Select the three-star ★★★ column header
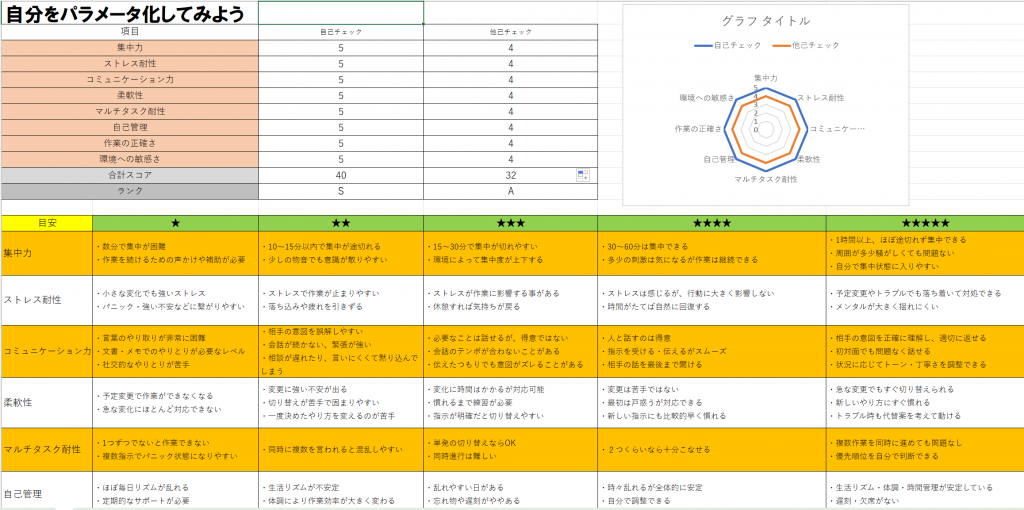The height and width of the screenshot is (510, 1024). point(510,222)
